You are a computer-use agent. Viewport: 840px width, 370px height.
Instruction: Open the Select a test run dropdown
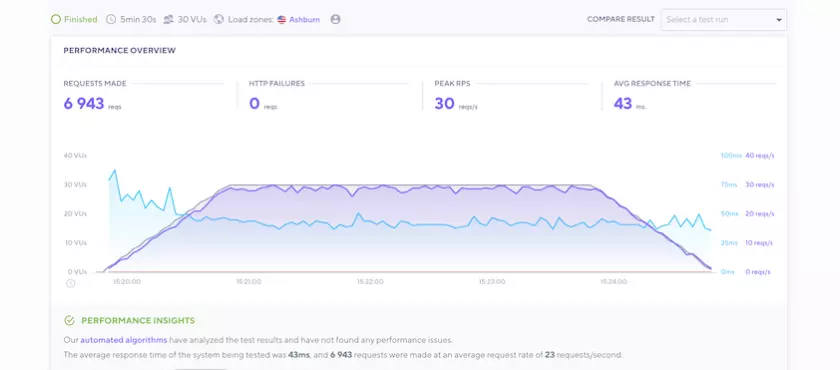[723, 20]
